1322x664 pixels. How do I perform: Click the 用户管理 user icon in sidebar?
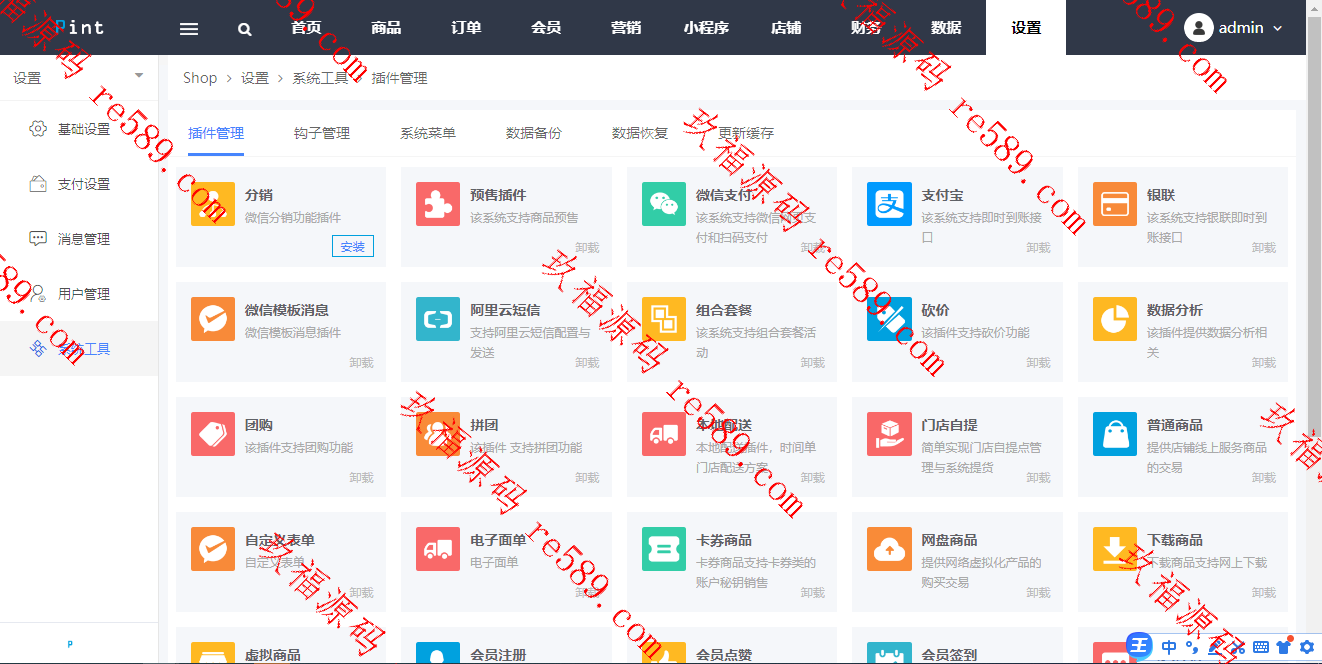[x=38, y=294]
